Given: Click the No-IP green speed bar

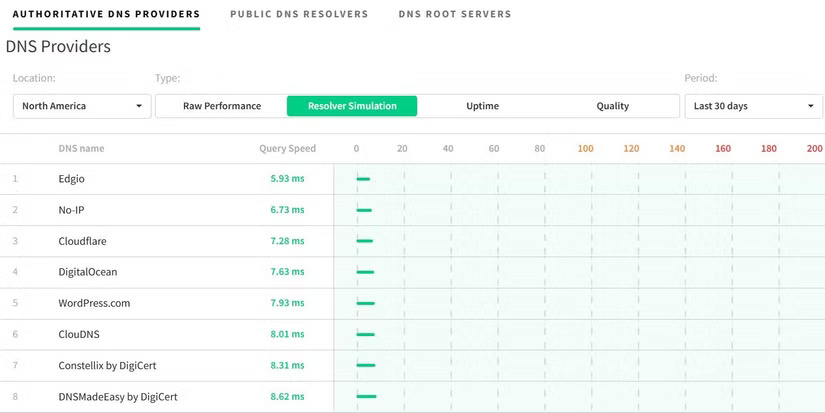Looking at the screenshot, I should coord(364,210).
